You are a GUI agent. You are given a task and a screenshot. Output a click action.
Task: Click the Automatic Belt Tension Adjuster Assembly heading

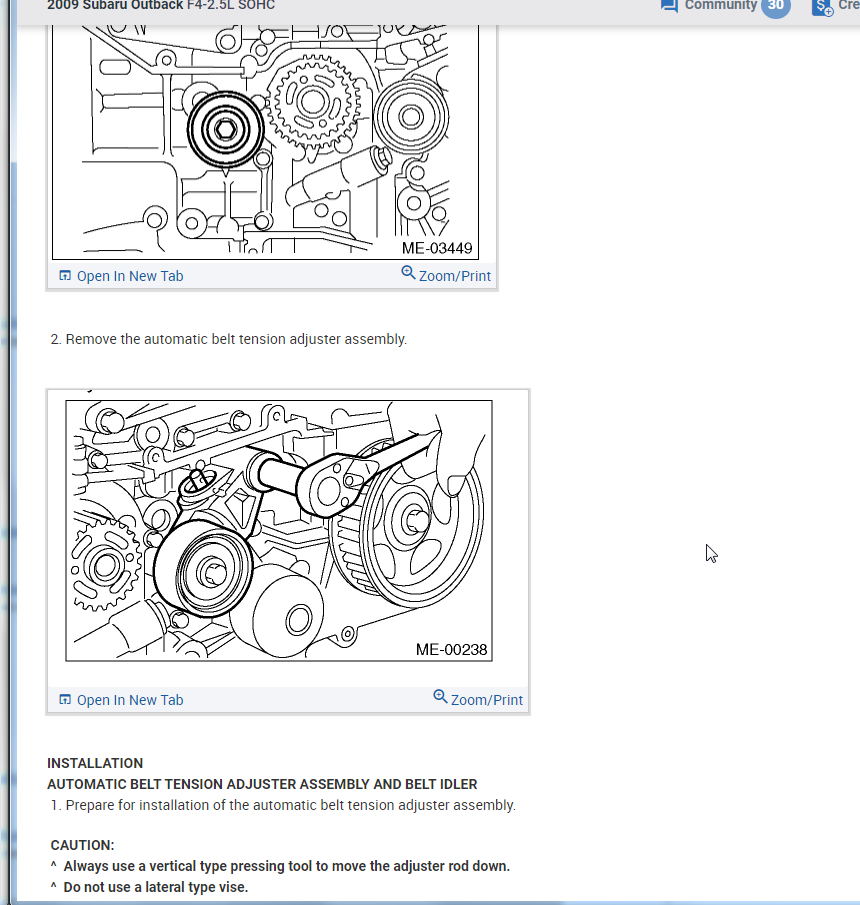point(262,784)
